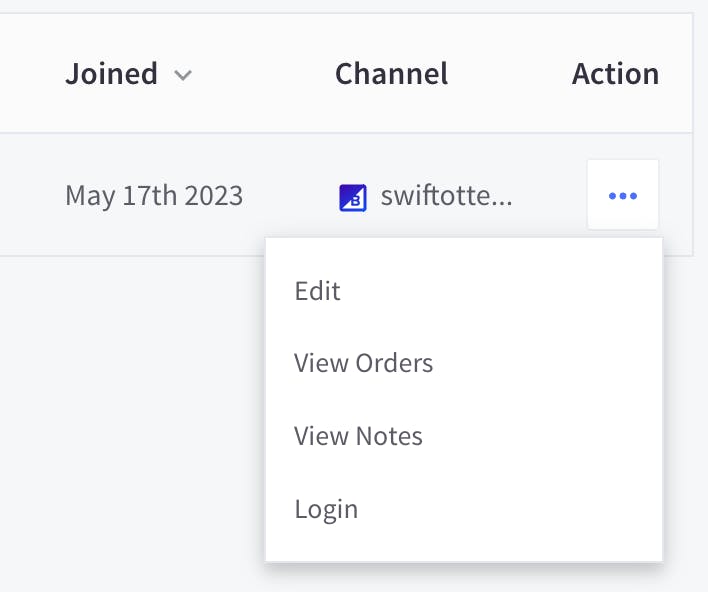Click the Action column header
The width and height of the screenshot is (708, 592).
(x=615, y=74)
